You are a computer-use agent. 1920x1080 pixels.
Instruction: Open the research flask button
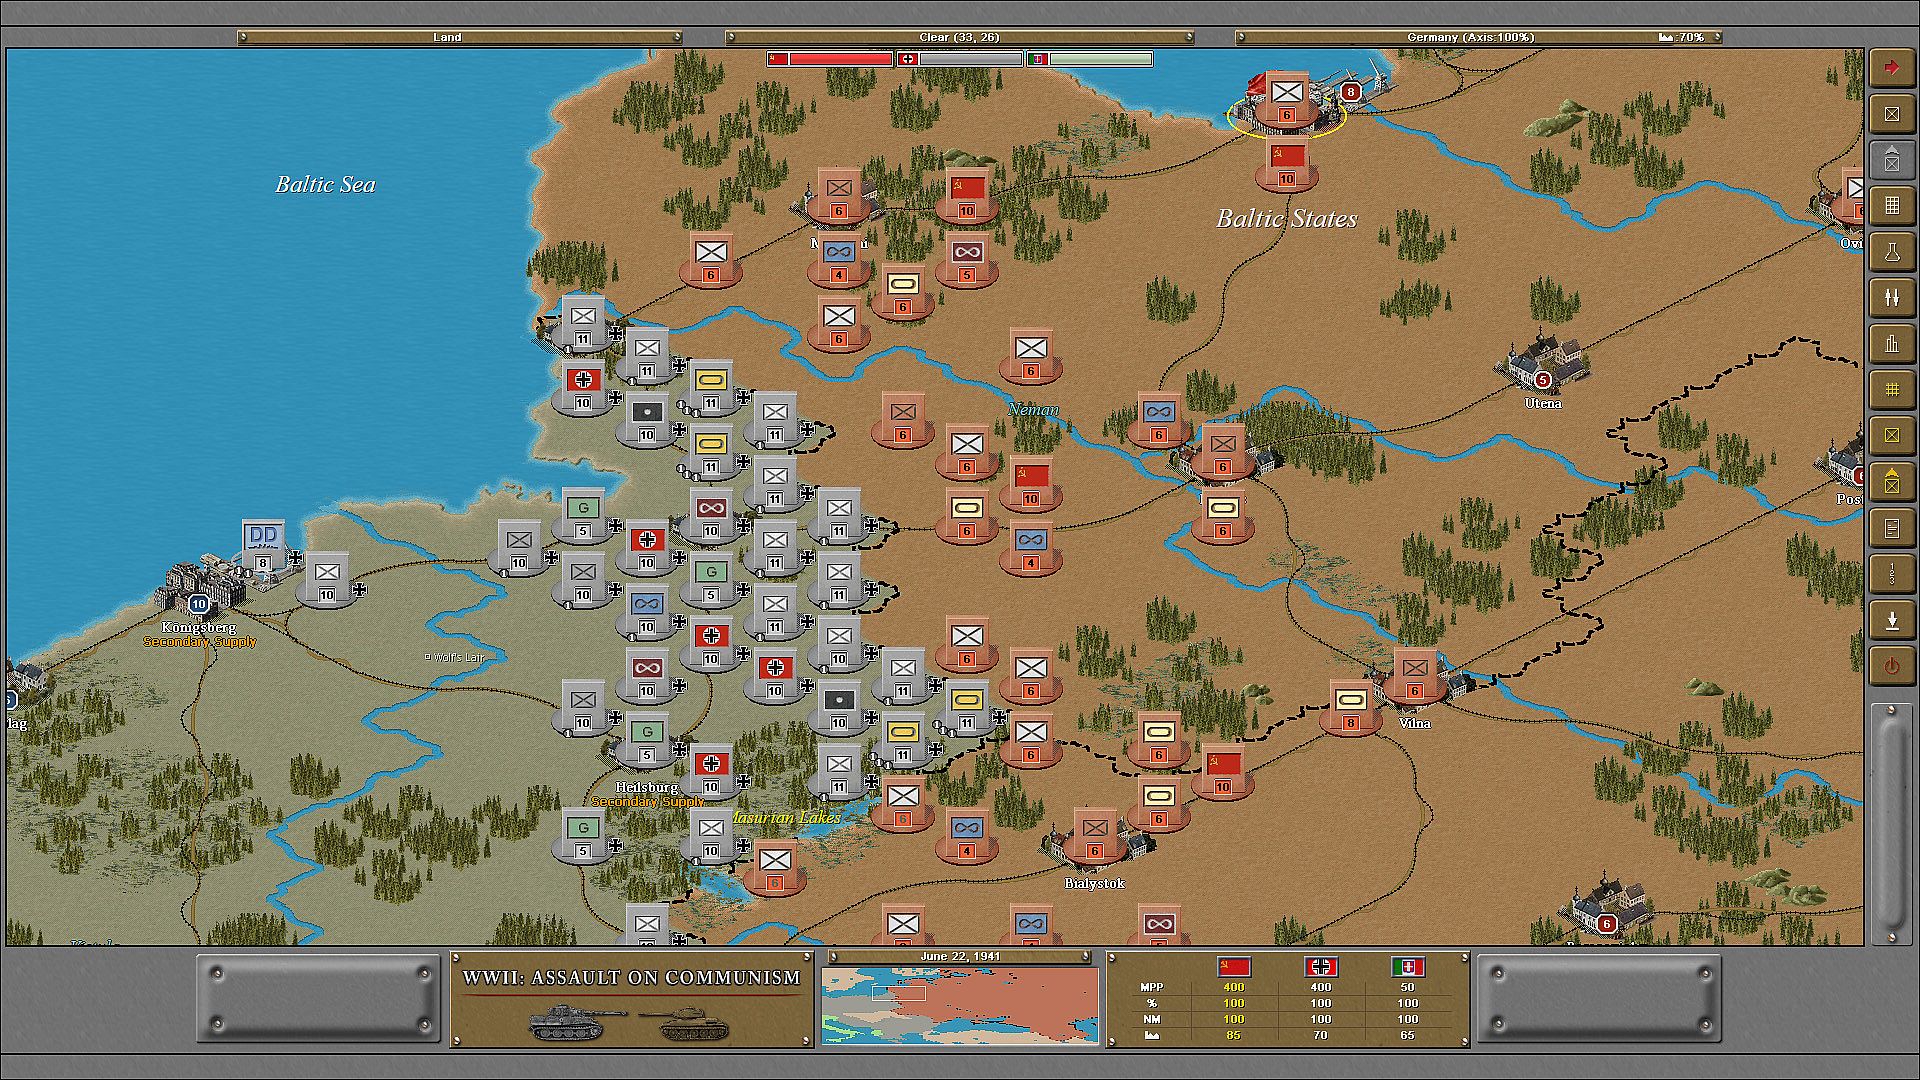coord(1891,252)
